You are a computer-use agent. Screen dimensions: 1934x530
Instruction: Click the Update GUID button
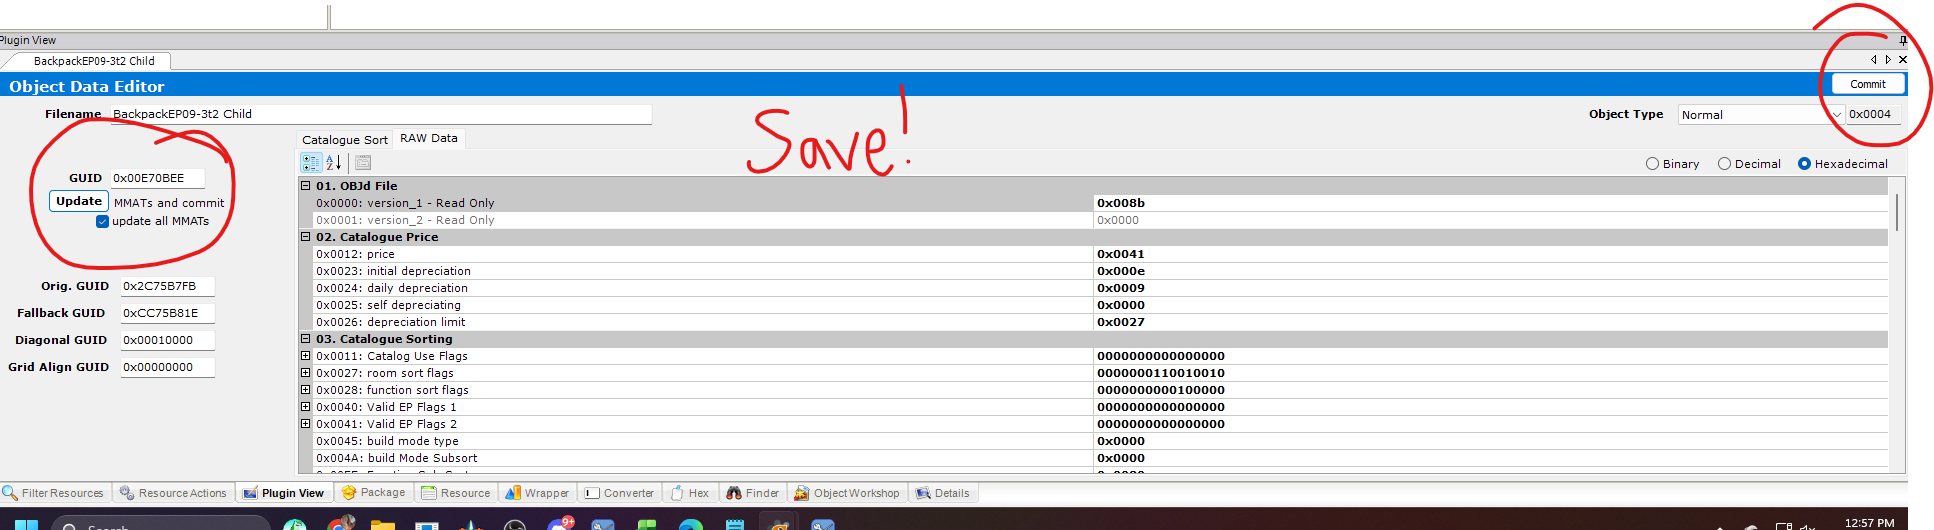tap(79, 201)
